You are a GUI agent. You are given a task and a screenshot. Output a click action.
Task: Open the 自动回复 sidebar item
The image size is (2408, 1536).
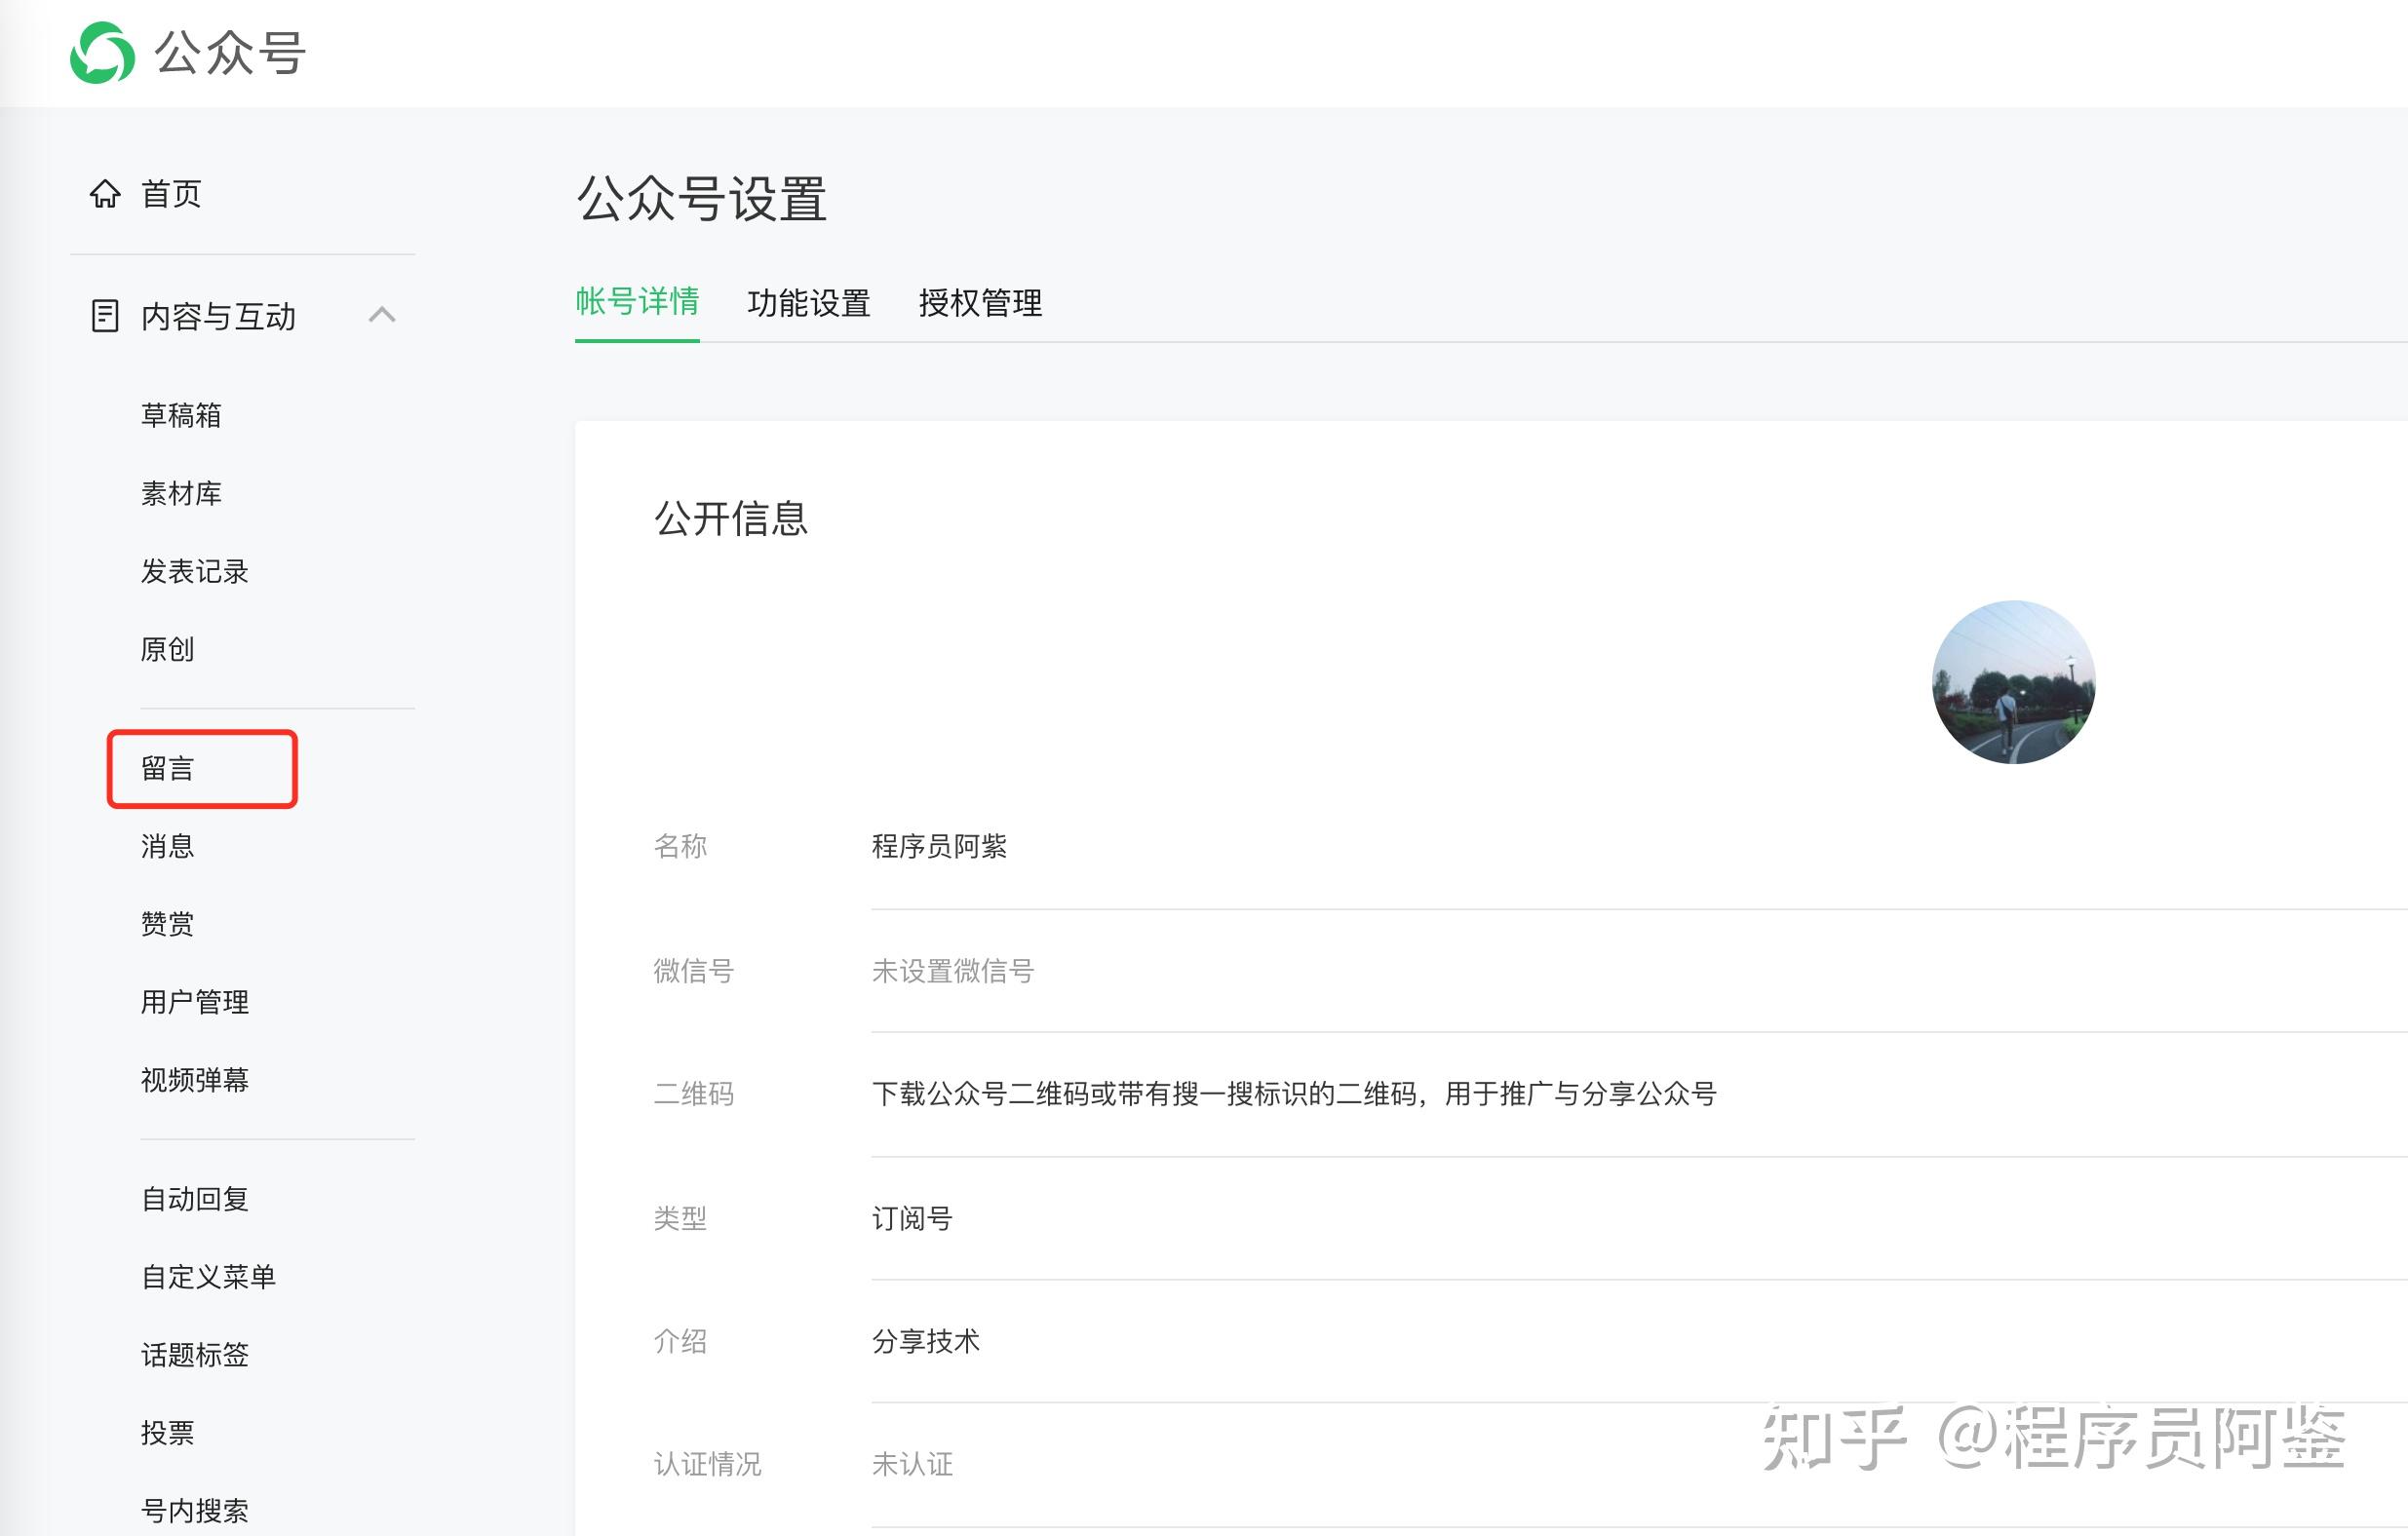pyautogui.click(x=195, y=1198)
